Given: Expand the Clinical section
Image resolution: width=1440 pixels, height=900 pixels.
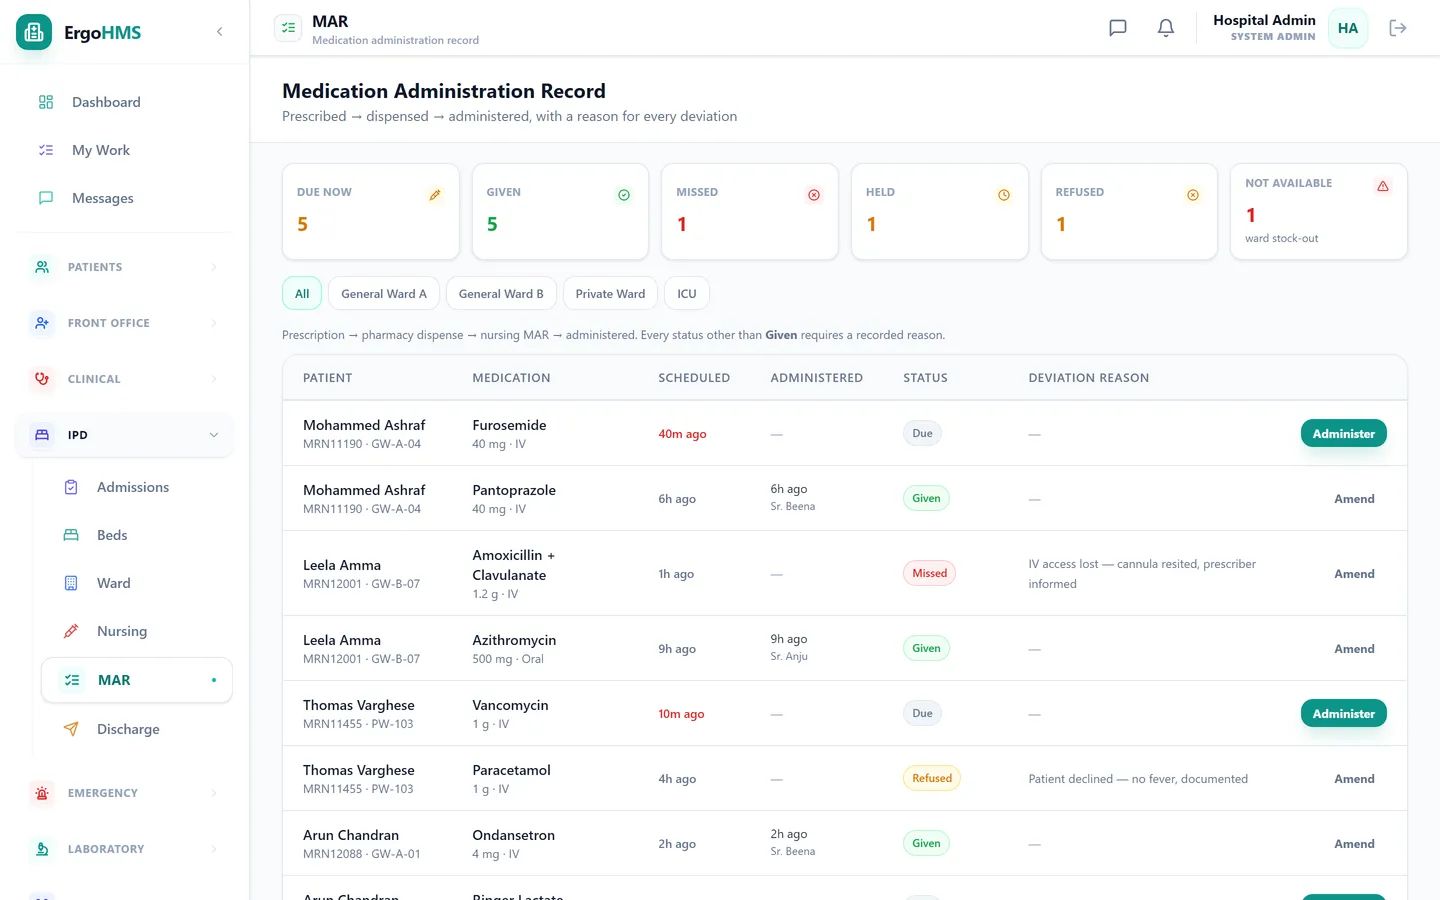Looking at the screenshot, I should [x=125, y=379].
